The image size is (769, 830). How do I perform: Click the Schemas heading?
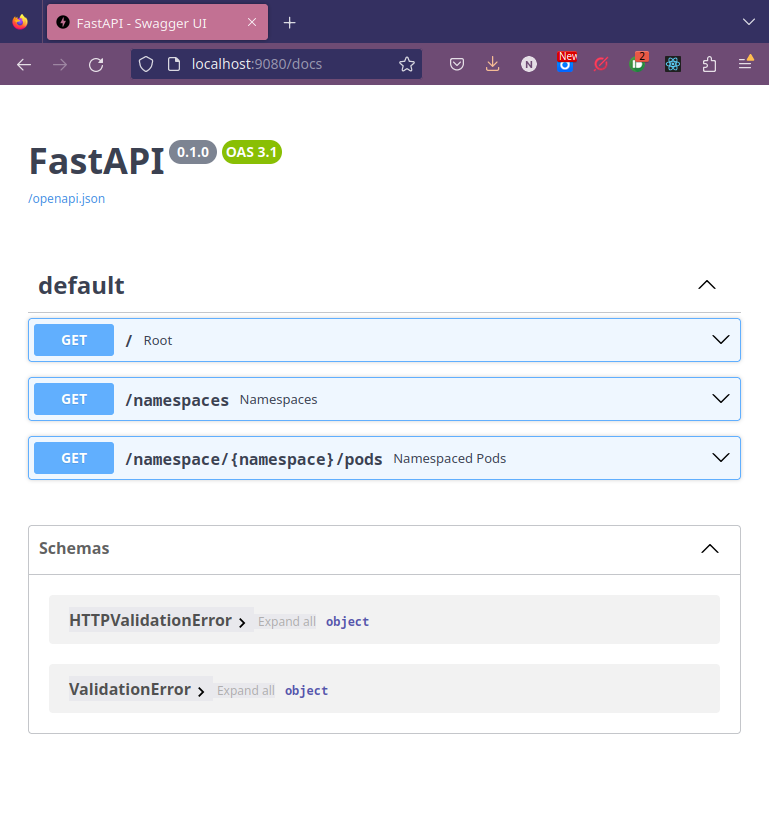(x=74, y=548)
